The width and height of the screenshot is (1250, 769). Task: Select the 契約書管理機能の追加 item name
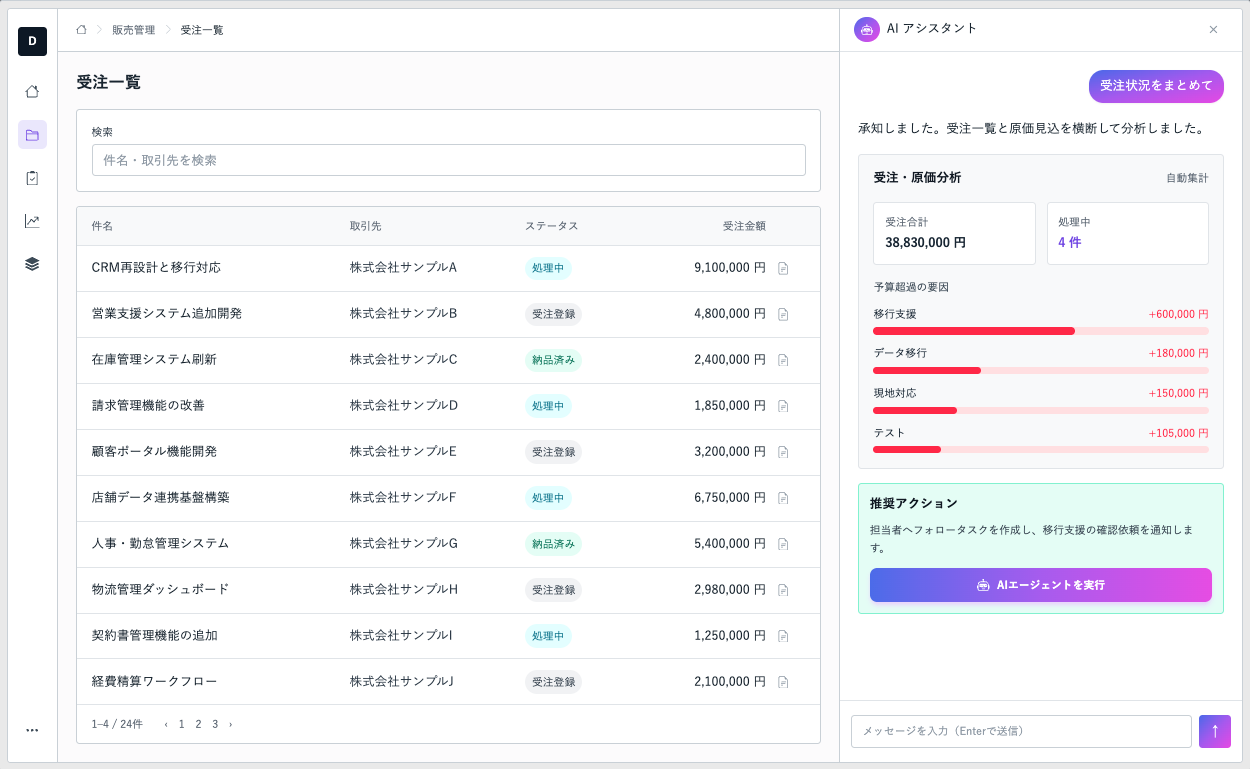click(x=154, y=636)
